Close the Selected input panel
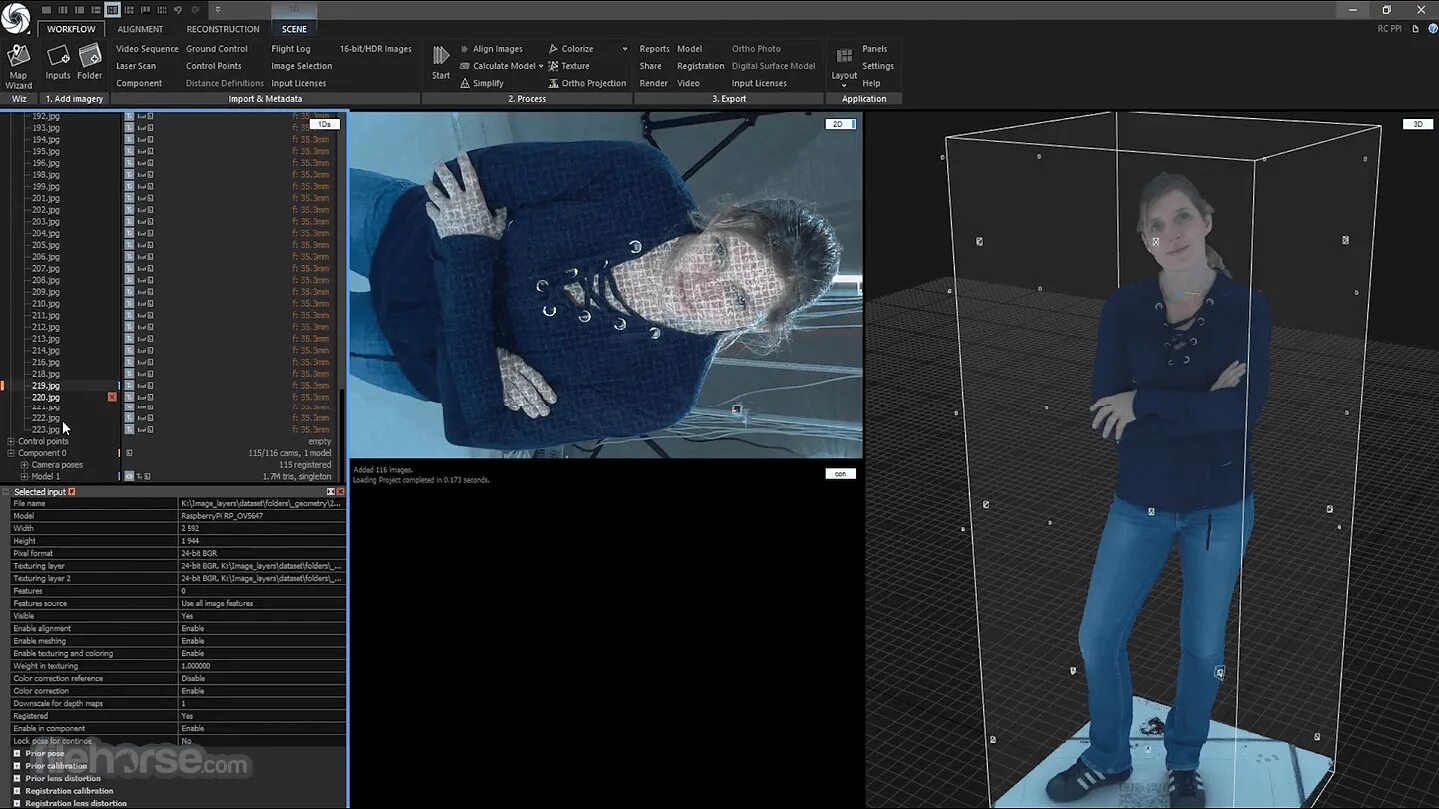The width and height of the screenshot is (1439, 809). coord(341,492)
